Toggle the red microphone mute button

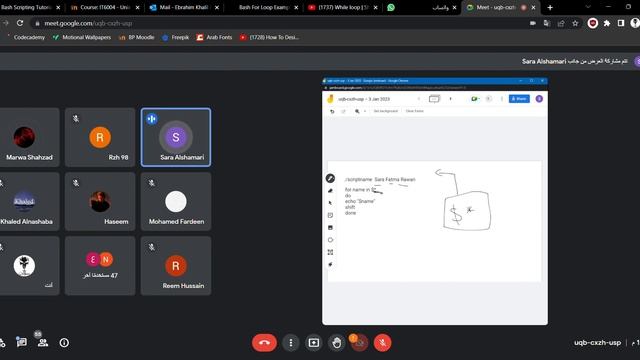pyautogui.click(x=382, y=343)
